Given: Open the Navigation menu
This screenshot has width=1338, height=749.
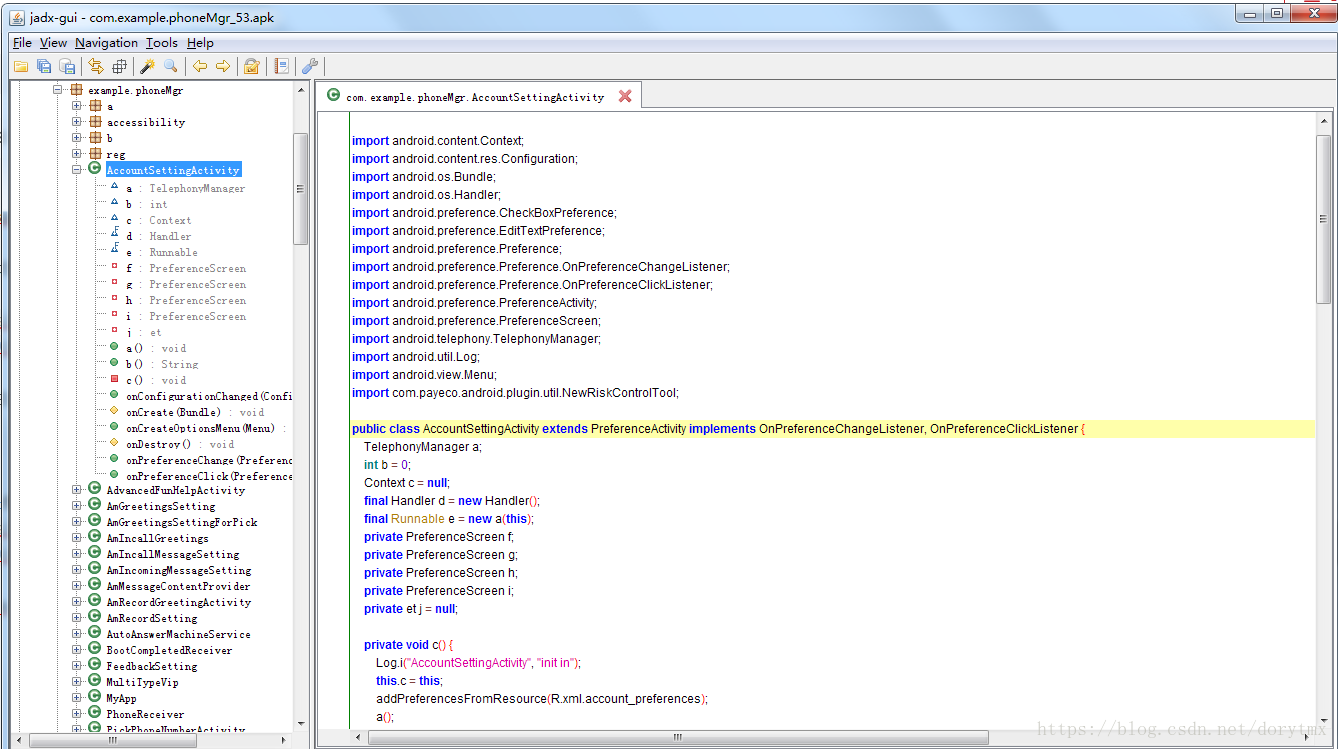Looking at the screenshot, I should (106, 43).
